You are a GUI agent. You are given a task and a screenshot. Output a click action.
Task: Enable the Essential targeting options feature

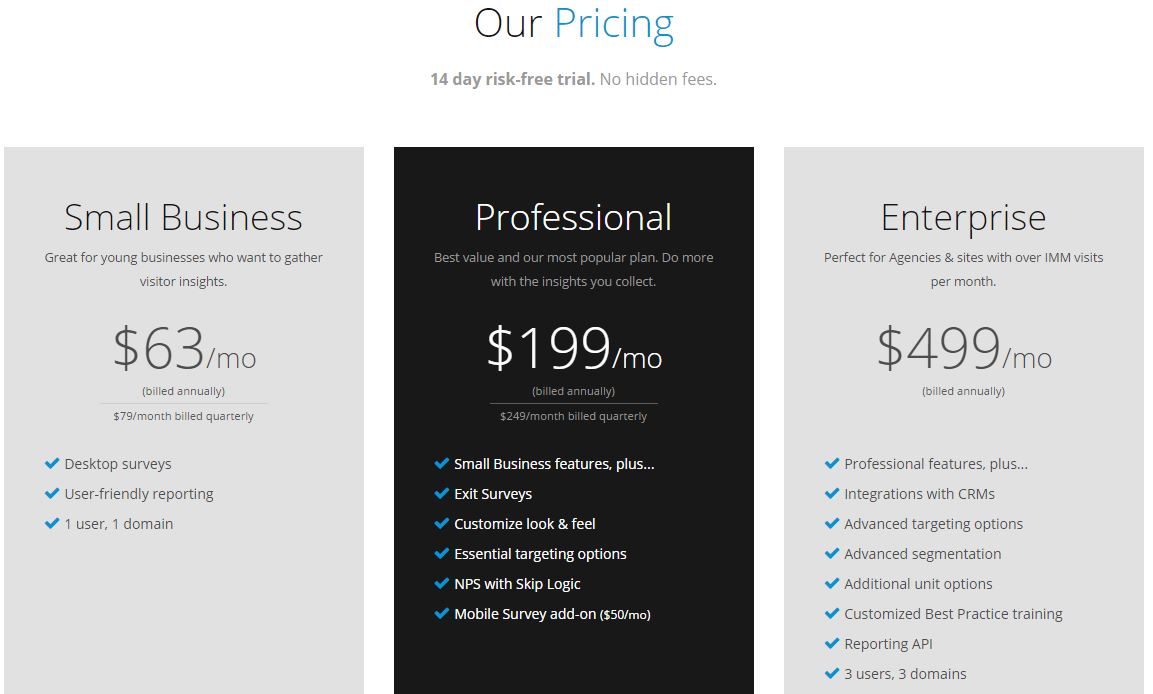tap(439, 554)
